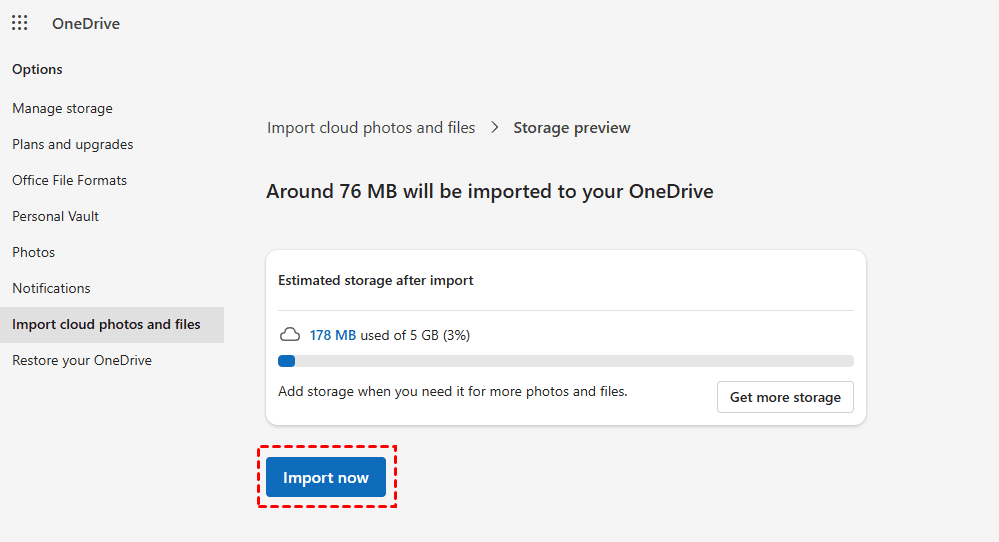The height and width of the screenshot is (542, 999).
Task: Open the Photos options page
Action: click(33, 252)
